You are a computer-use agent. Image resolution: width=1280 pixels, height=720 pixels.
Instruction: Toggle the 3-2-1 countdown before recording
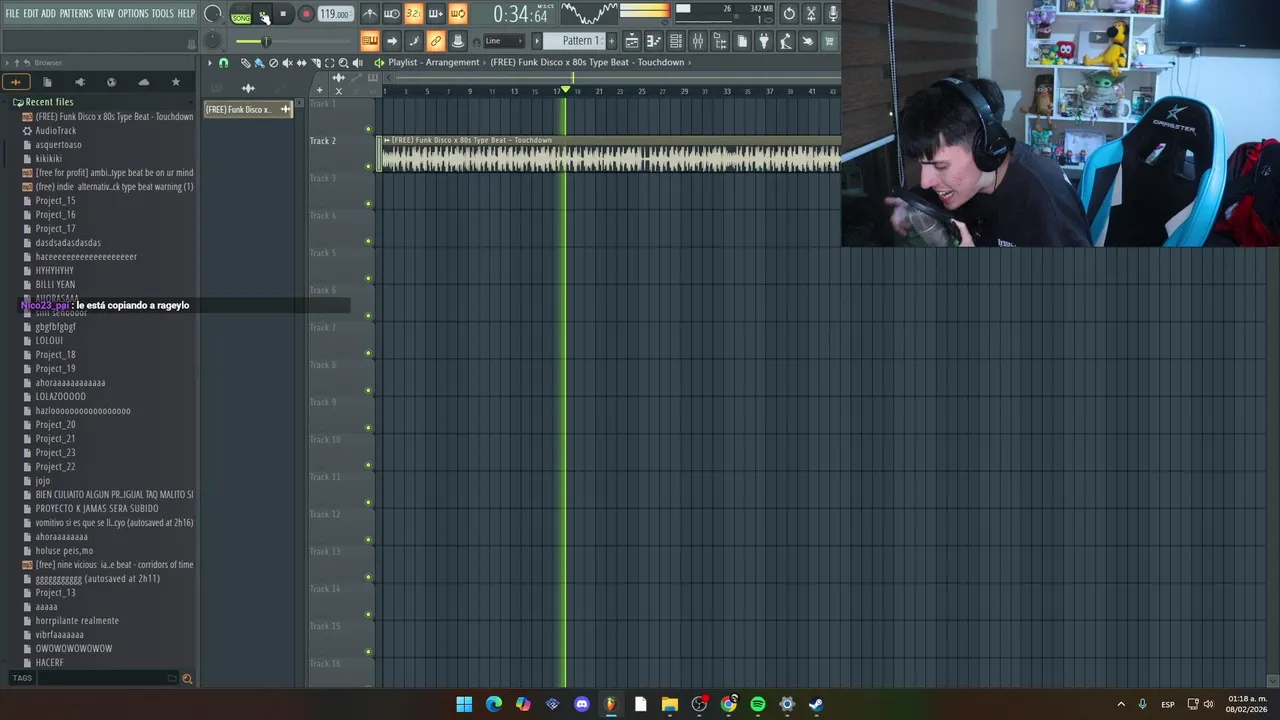tap(413, 14)
